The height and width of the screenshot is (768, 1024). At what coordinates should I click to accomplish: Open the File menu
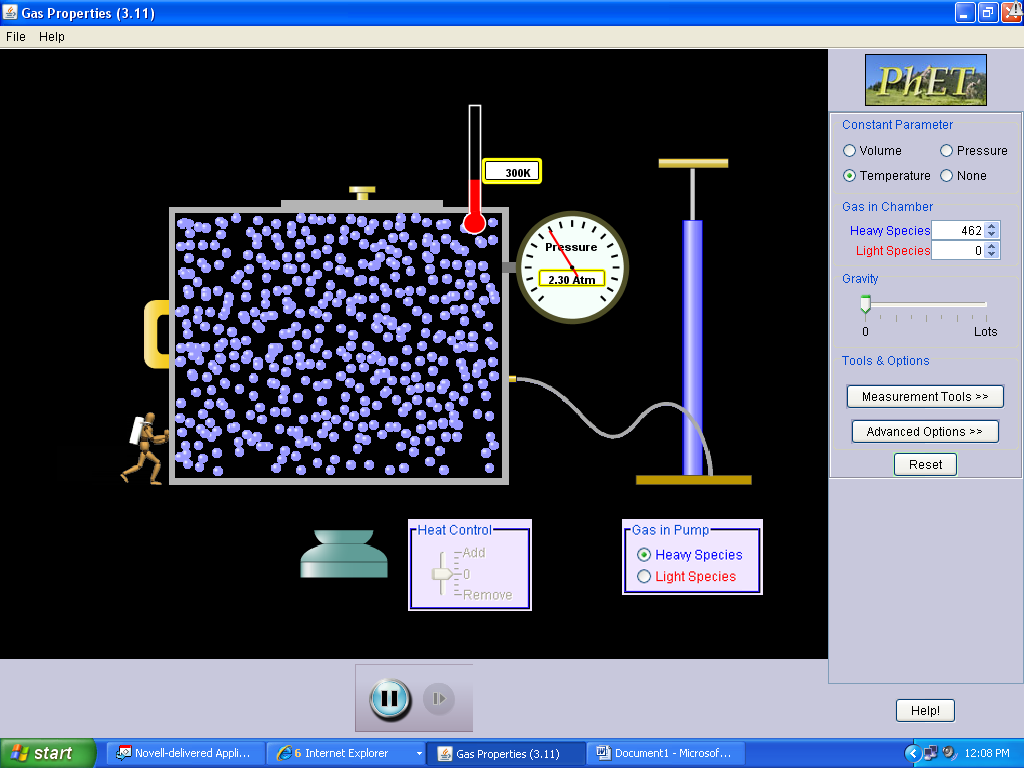pyautogui.click(x=15, y=36)
